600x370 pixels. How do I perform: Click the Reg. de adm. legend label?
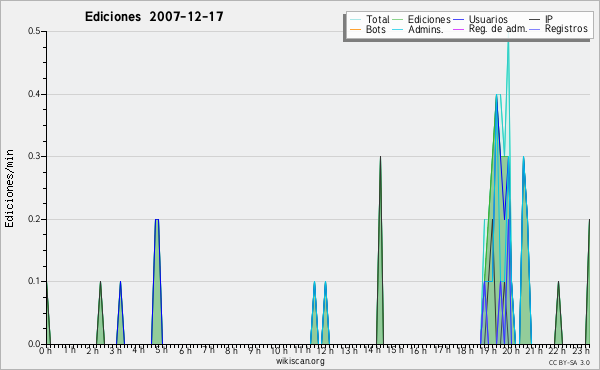498,29
